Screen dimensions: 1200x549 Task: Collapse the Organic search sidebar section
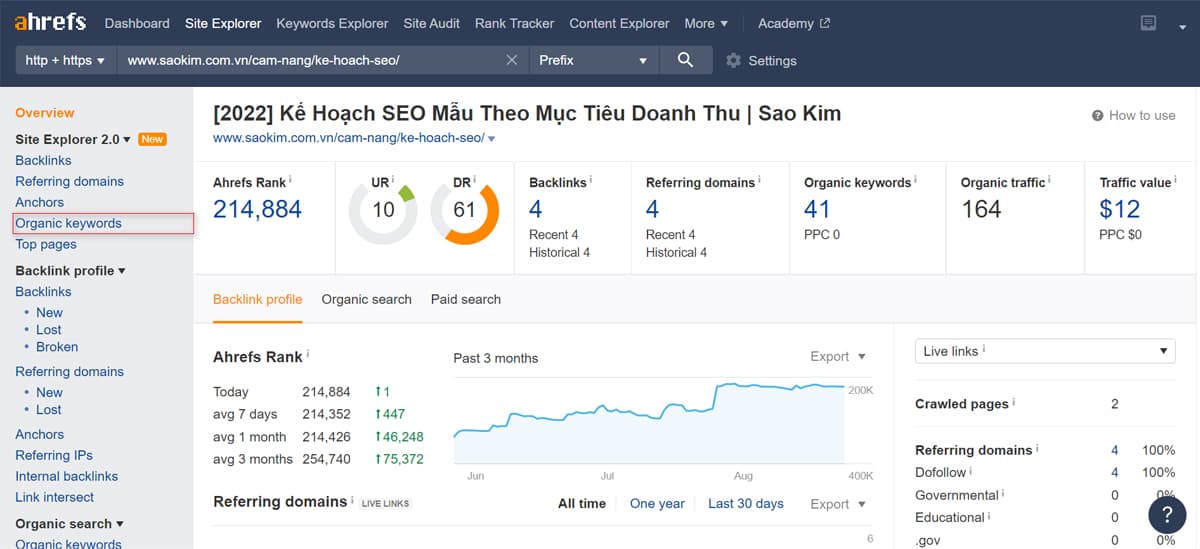click(69, 523)
